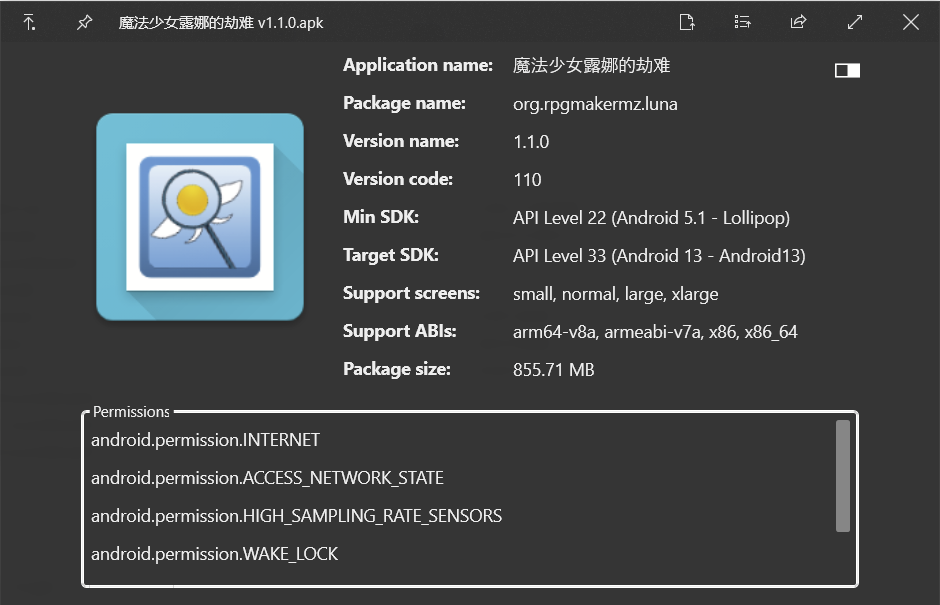Click the Package size 855.71 MB value

pyautogui.click(x=553, y=370)
